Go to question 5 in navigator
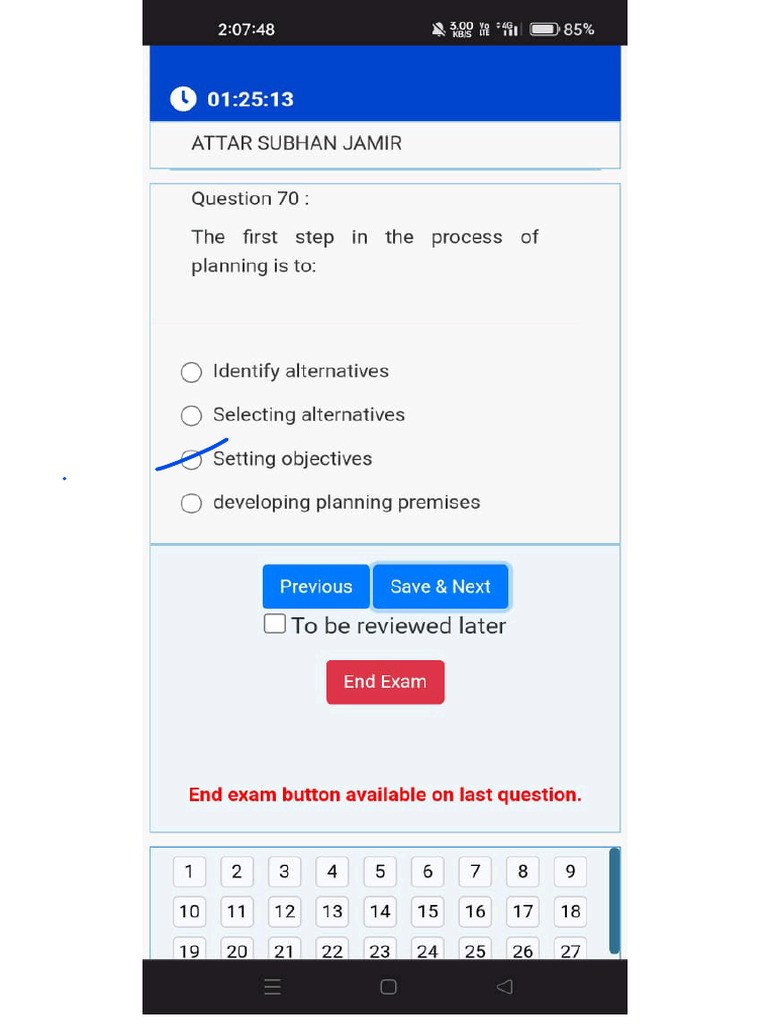 point(380,872)
